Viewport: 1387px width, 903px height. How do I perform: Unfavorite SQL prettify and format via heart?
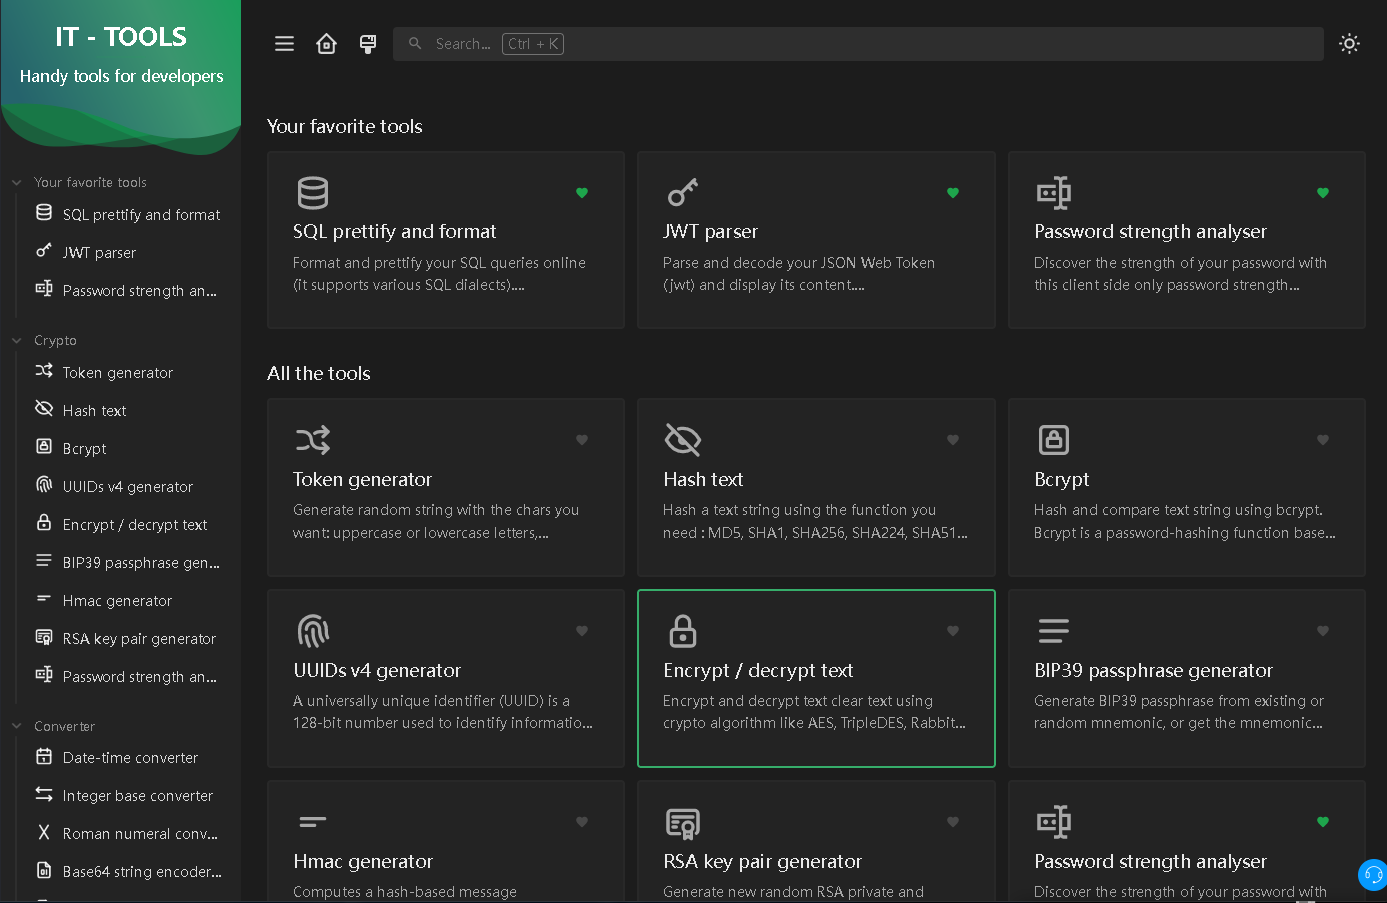582,193
